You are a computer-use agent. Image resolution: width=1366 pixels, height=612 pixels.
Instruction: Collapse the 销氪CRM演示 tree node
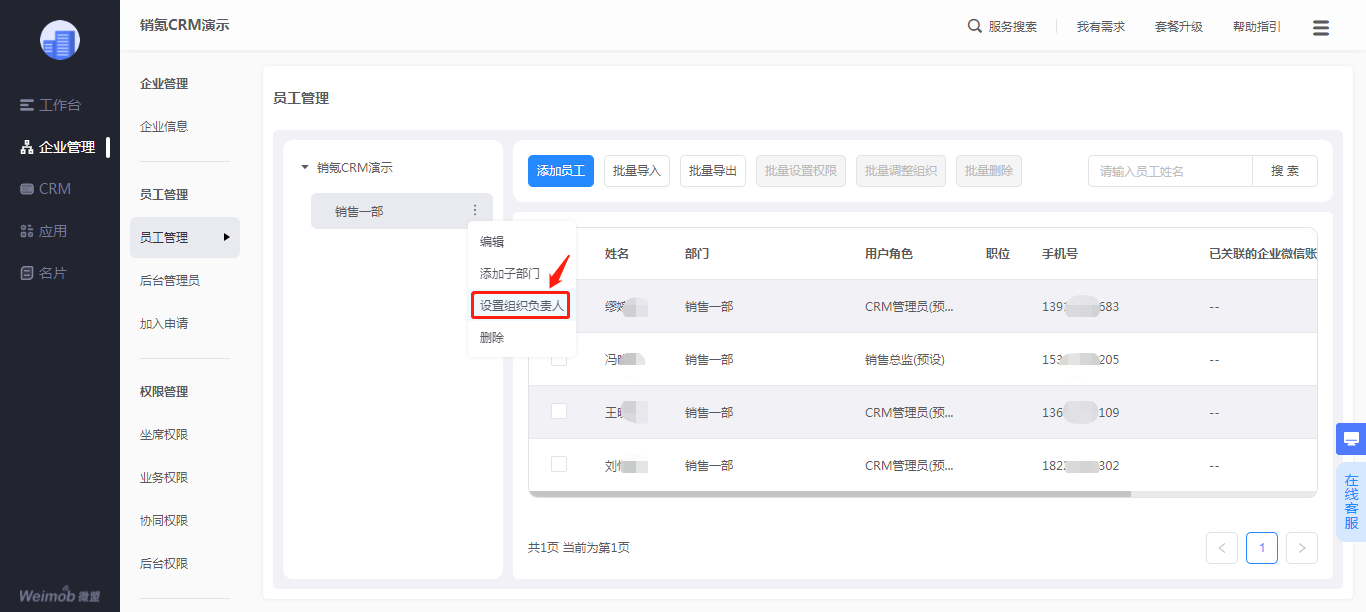[305, 168]
